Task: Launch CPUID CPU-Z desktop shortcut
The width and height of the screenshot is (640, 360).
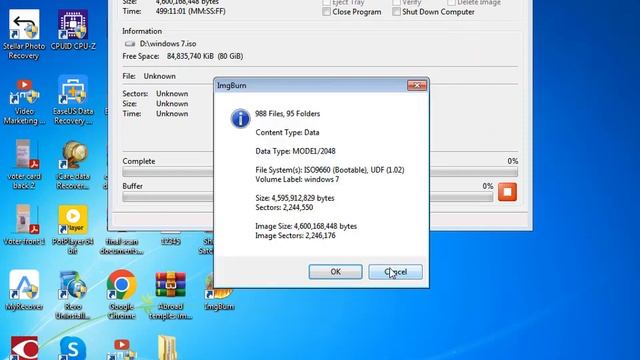Action: click(73, 29)
